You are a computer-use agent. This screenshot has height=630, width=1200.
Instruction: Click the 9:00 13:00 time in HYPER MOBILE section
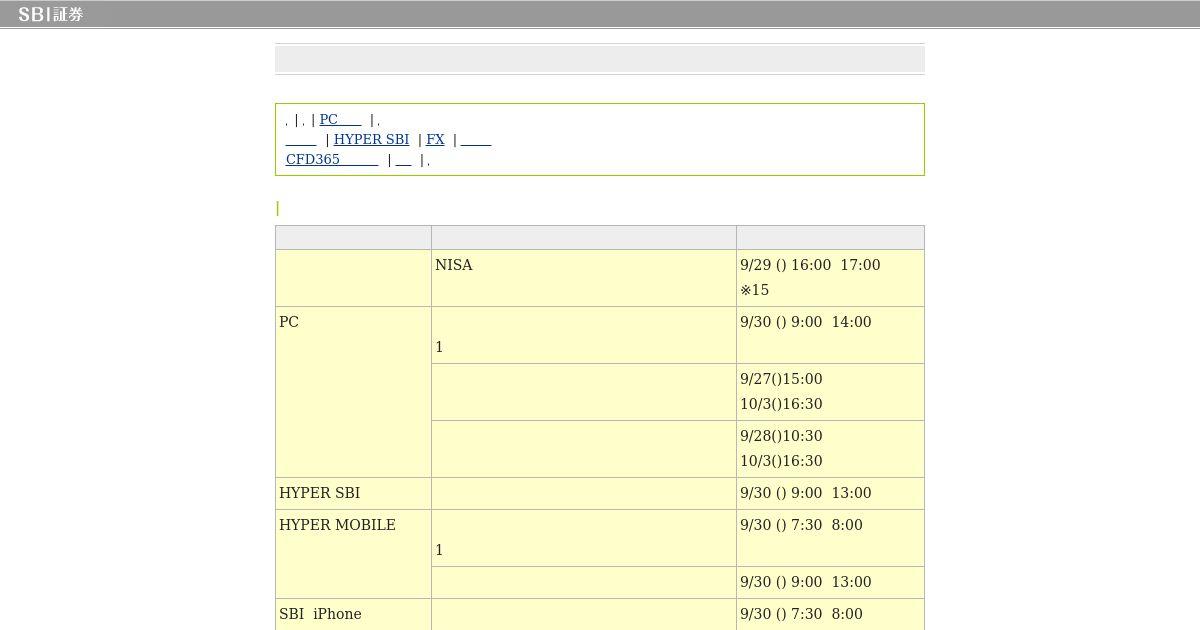[806, 582]
